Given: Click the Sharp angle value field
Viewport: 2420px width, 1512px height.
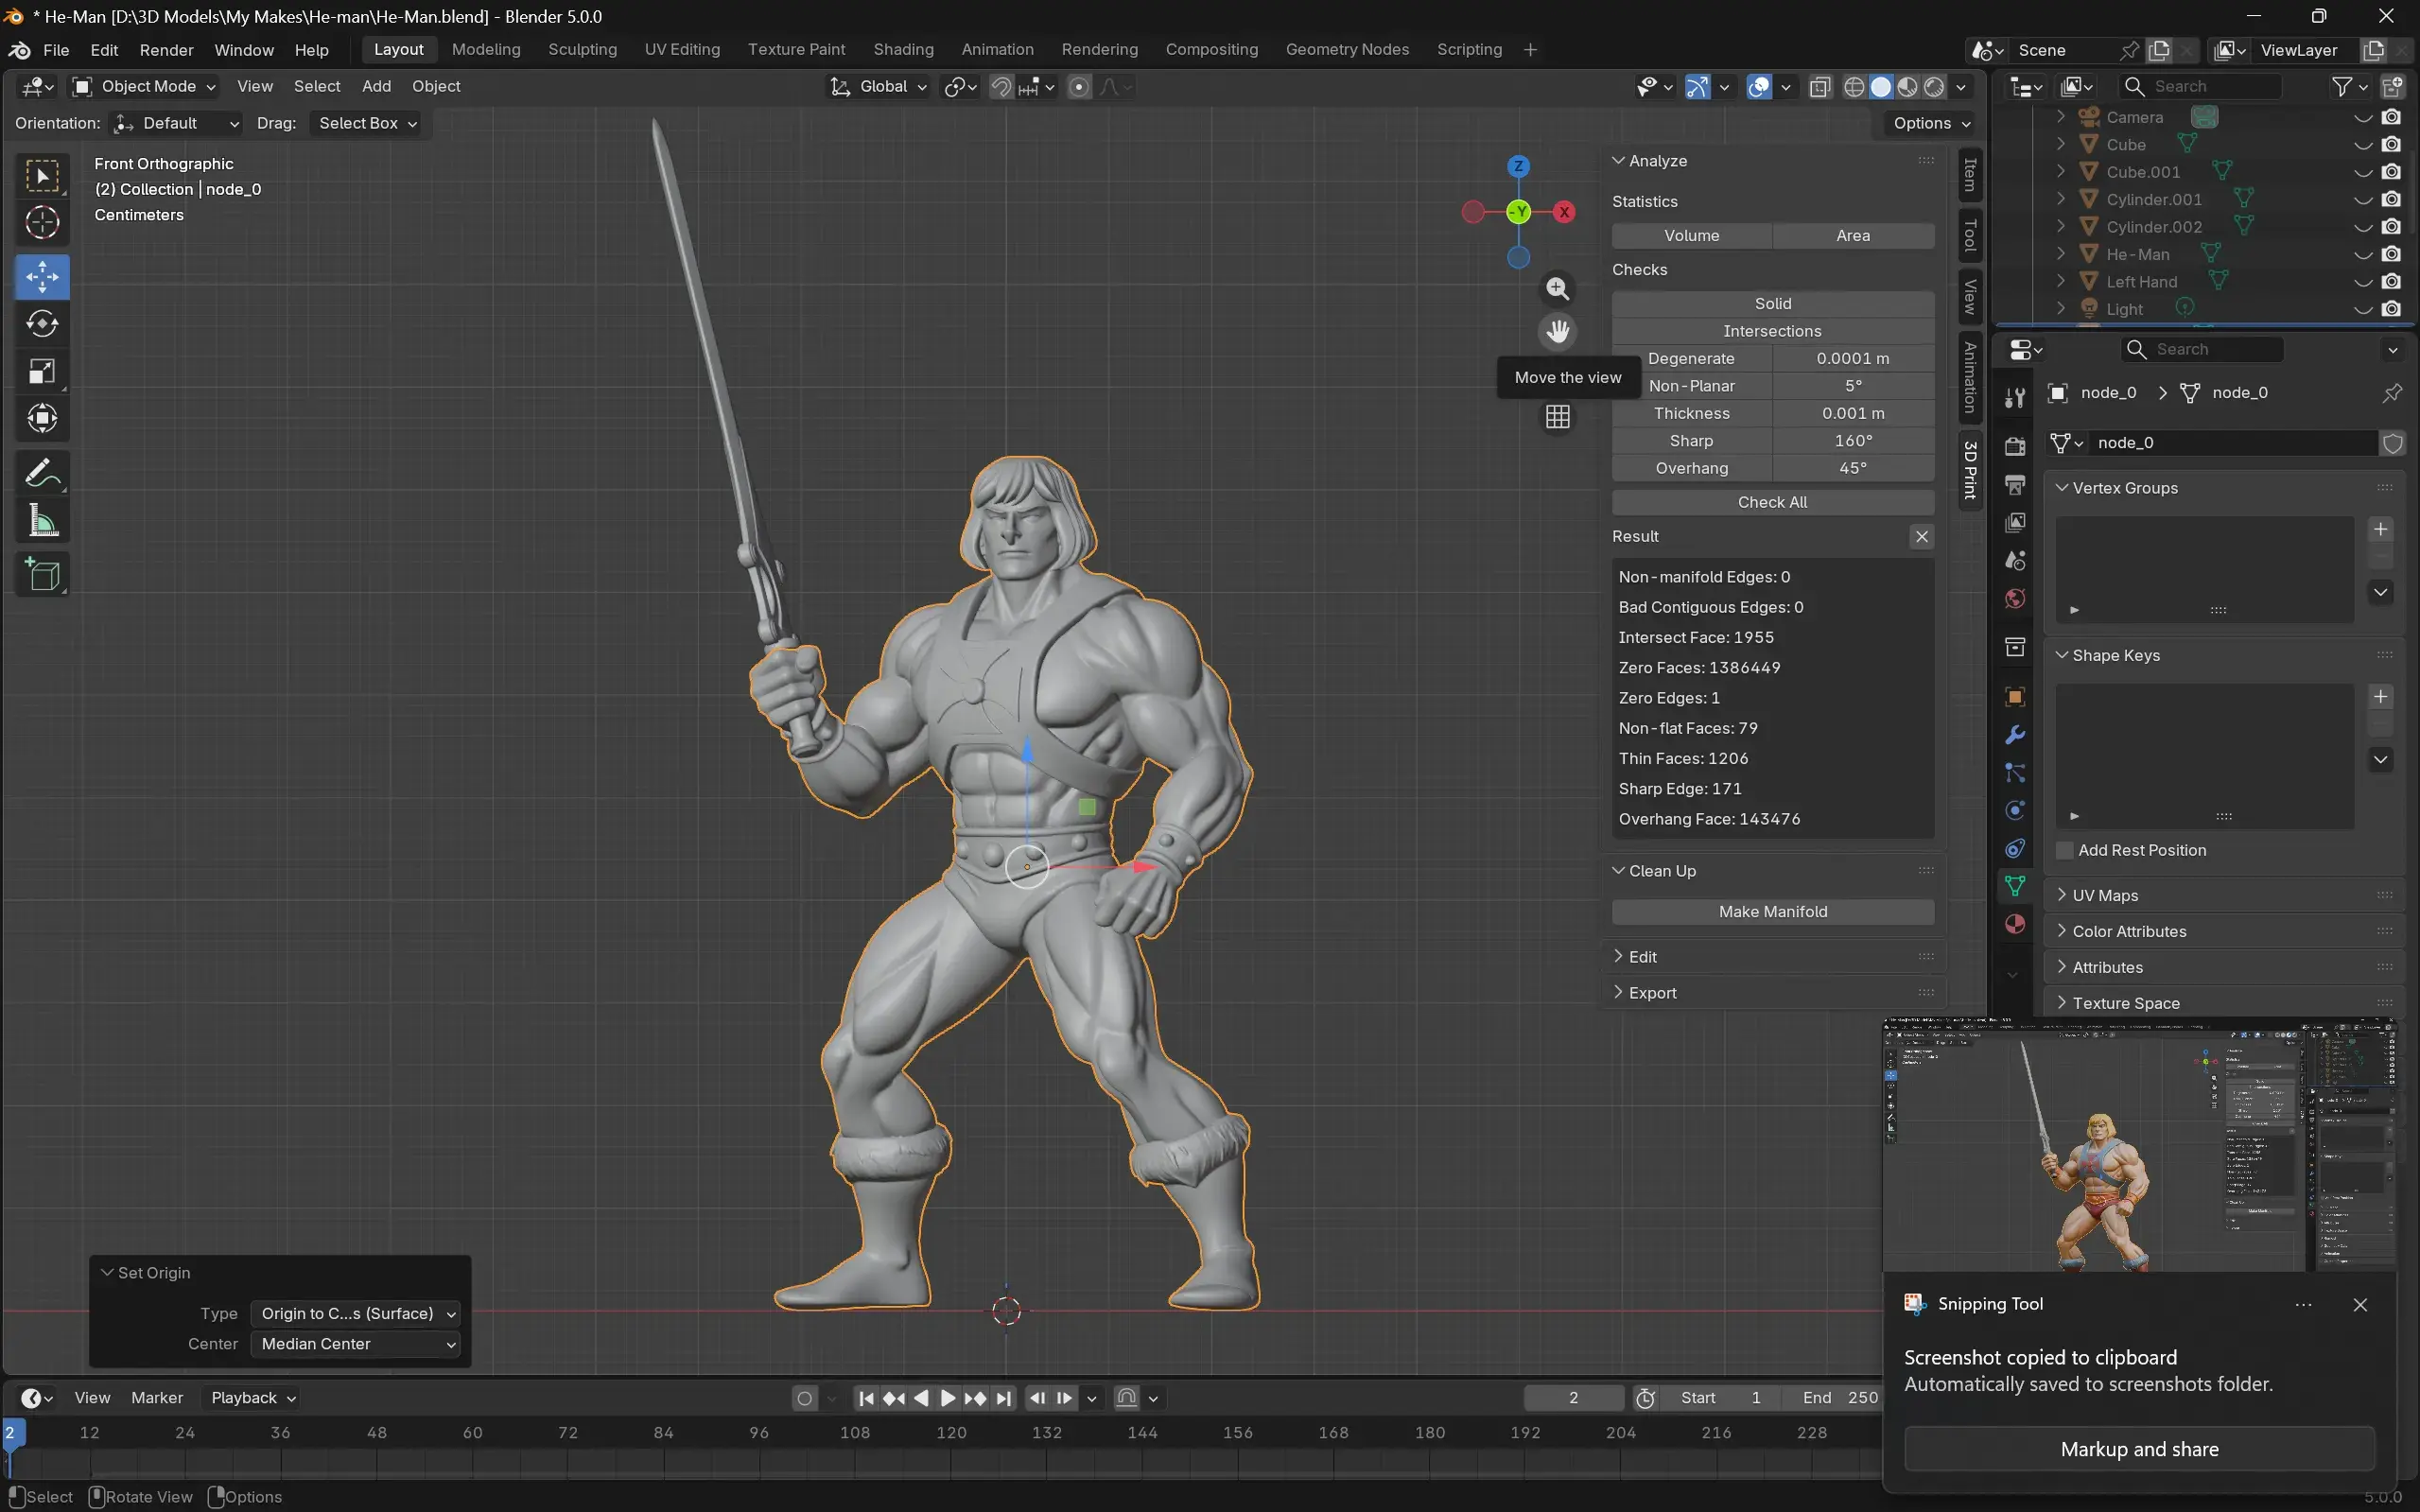Looking at the screenshot, I should coord(1853,441).
